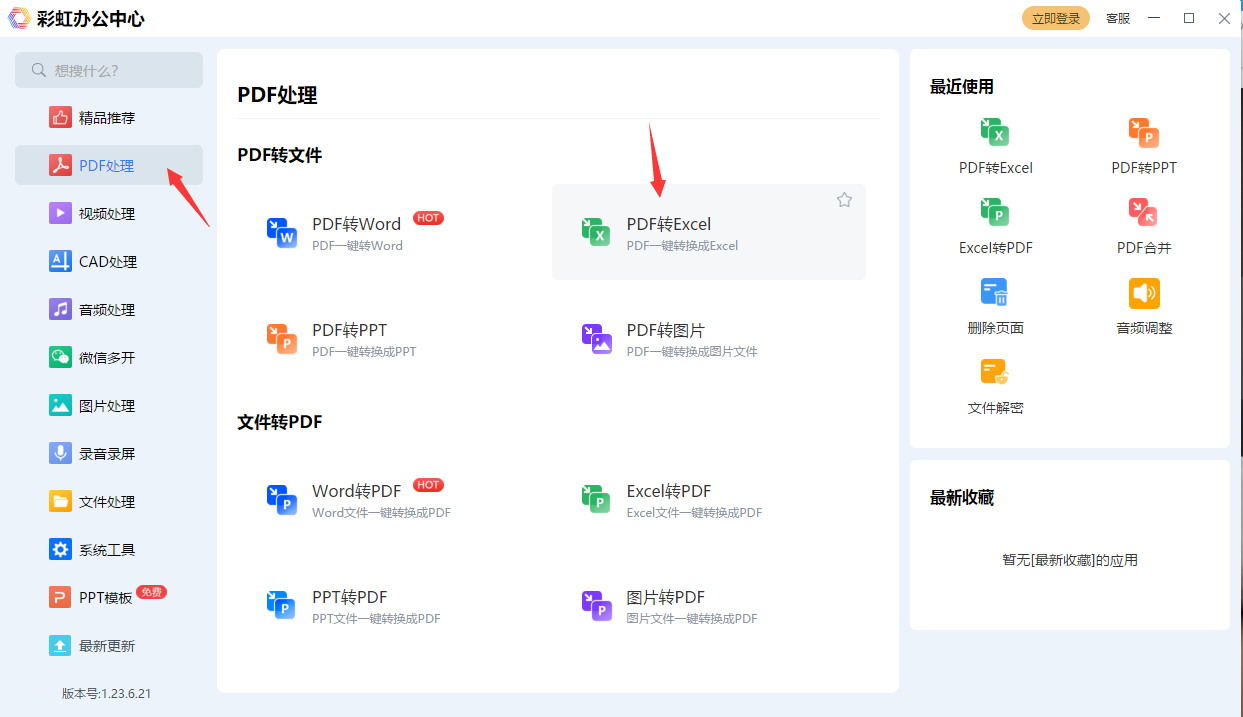Click the PDF转Word blue W icon
Viewport: 1243px width, 717px height.
282,232
